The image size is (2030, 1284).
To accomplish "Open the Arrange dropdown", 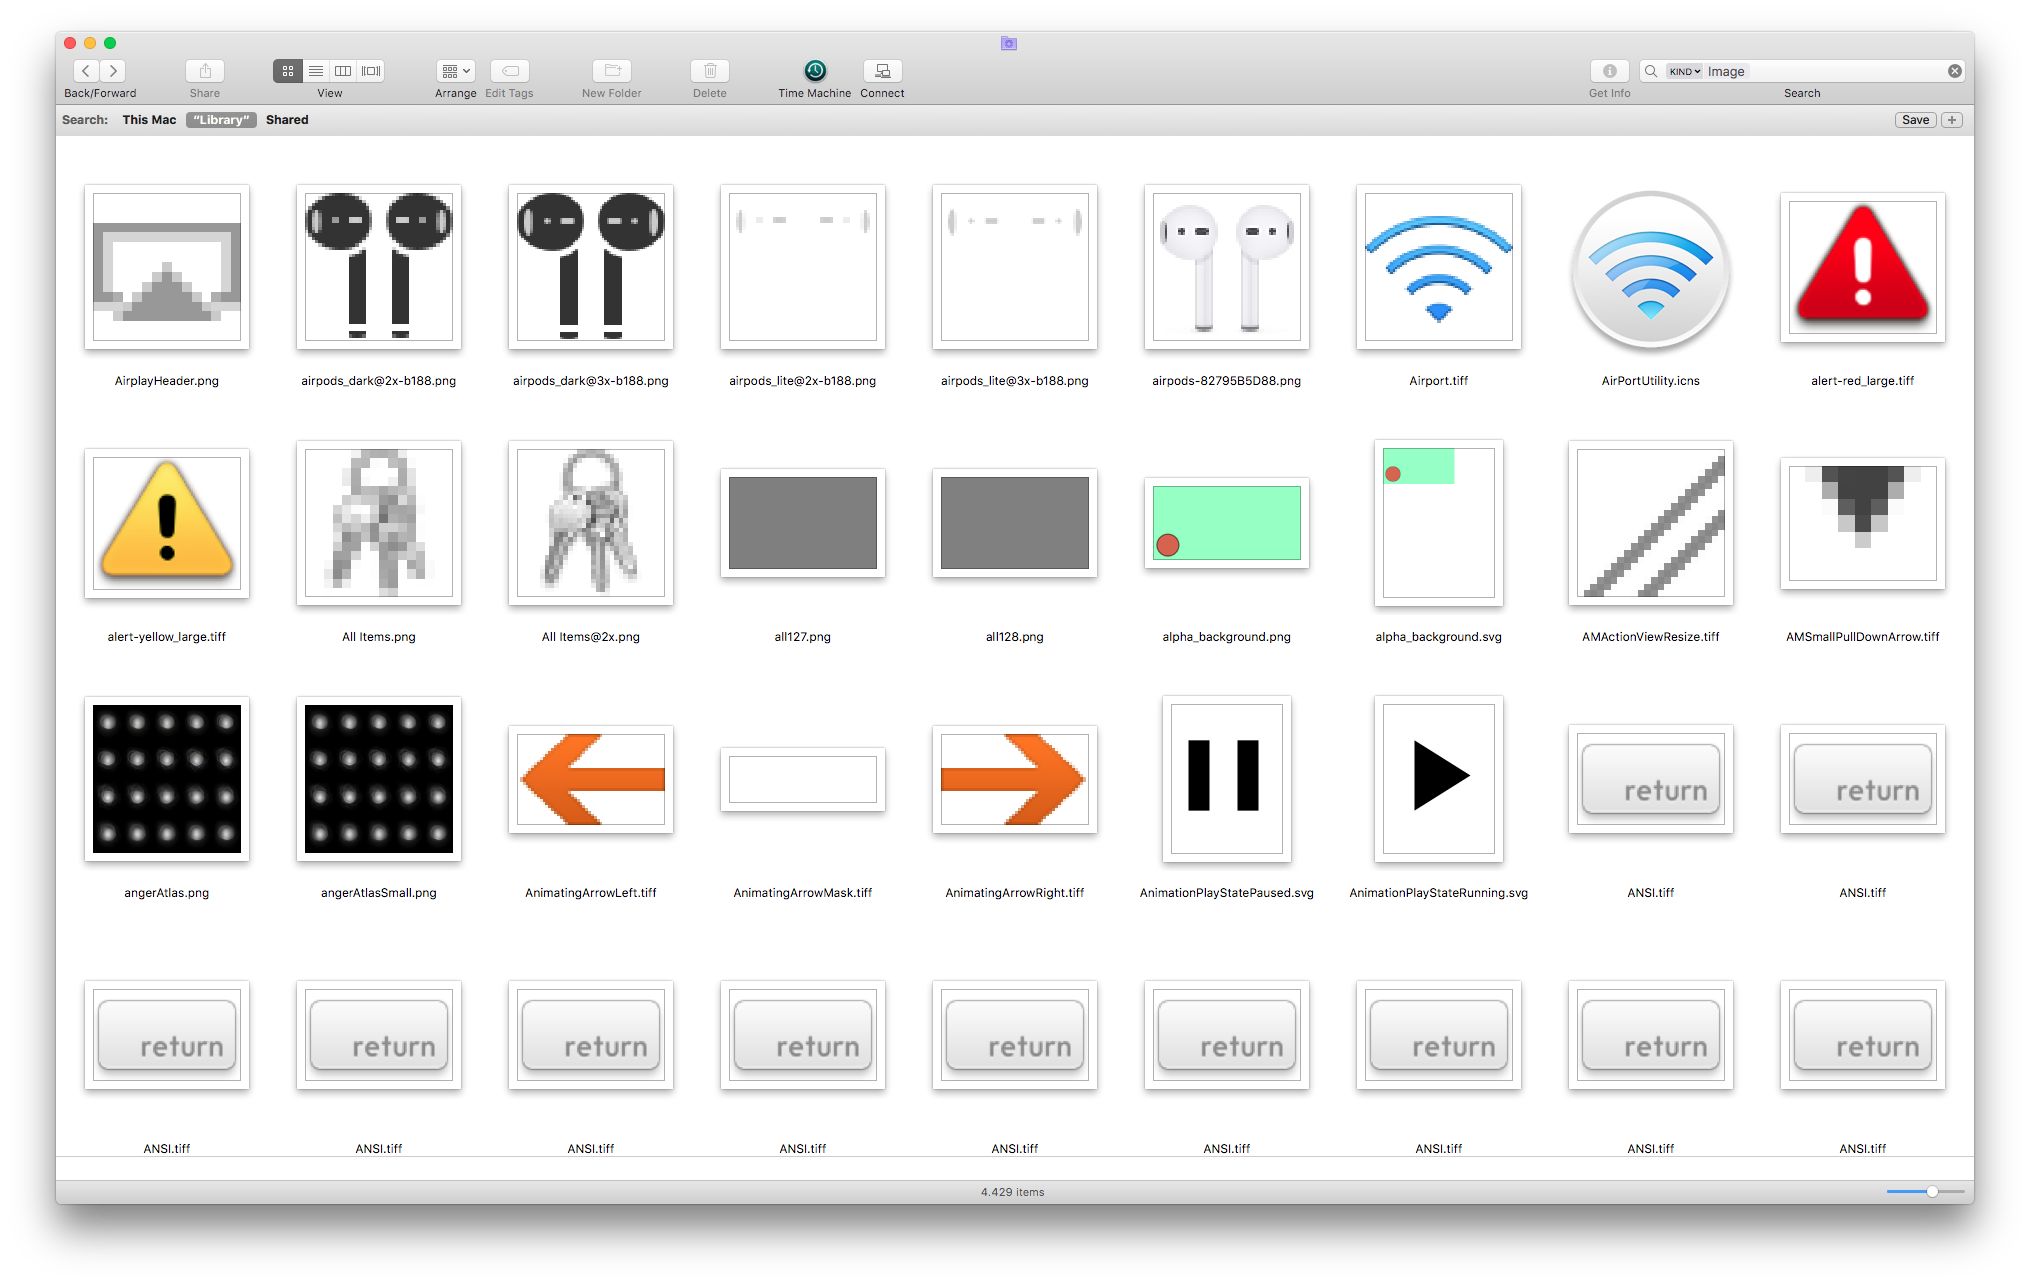I will 455,71.
